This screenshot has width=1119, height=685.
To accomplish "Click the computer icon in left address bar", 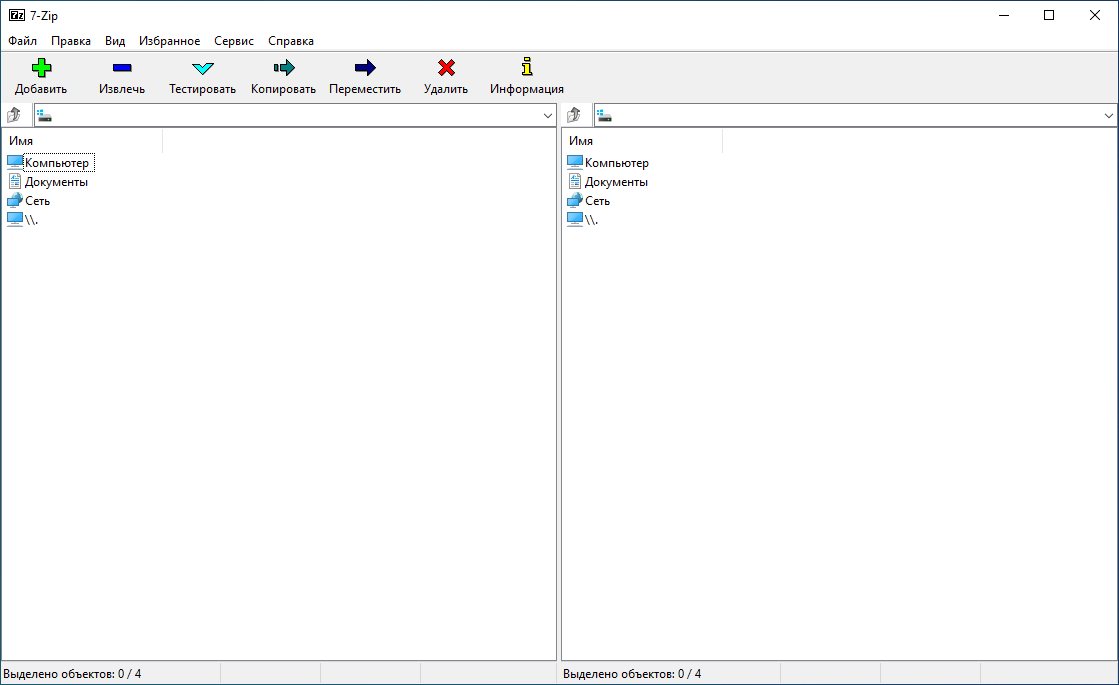I will pos(43,114).
